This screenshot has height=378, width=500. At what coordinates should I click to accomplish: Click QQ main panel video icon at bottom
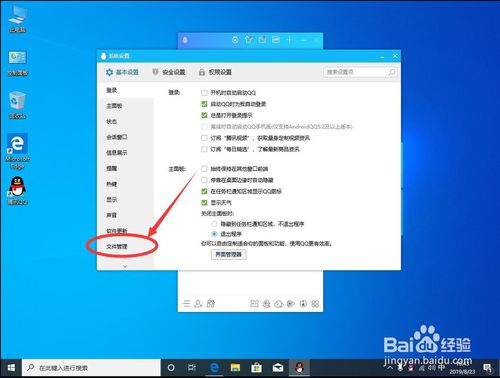coord(291,304)
